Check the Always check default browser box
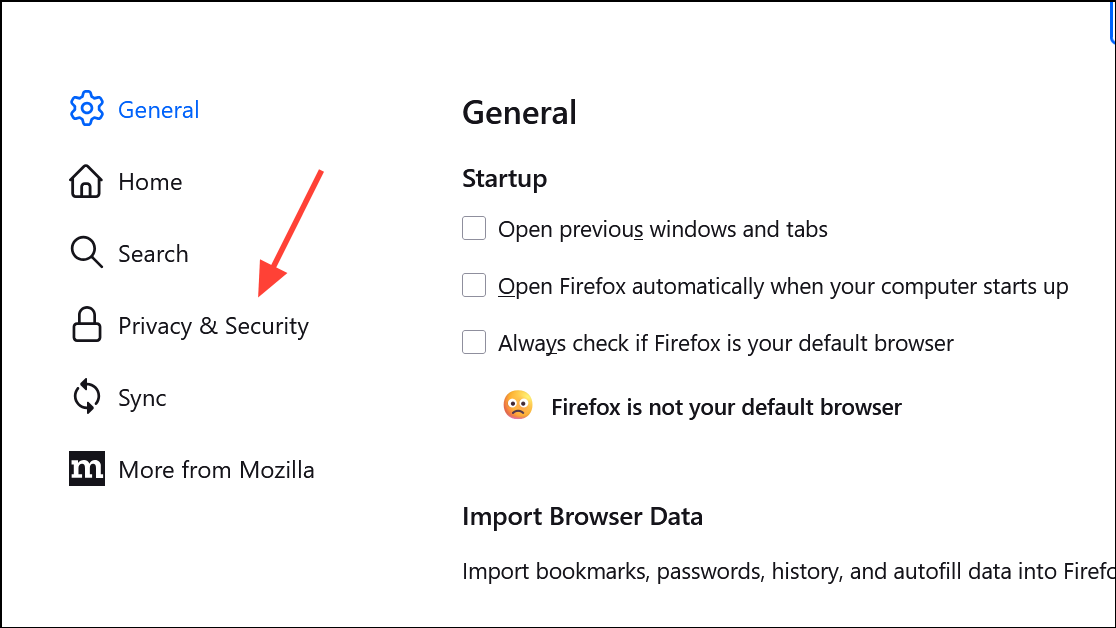 [474, 343]
